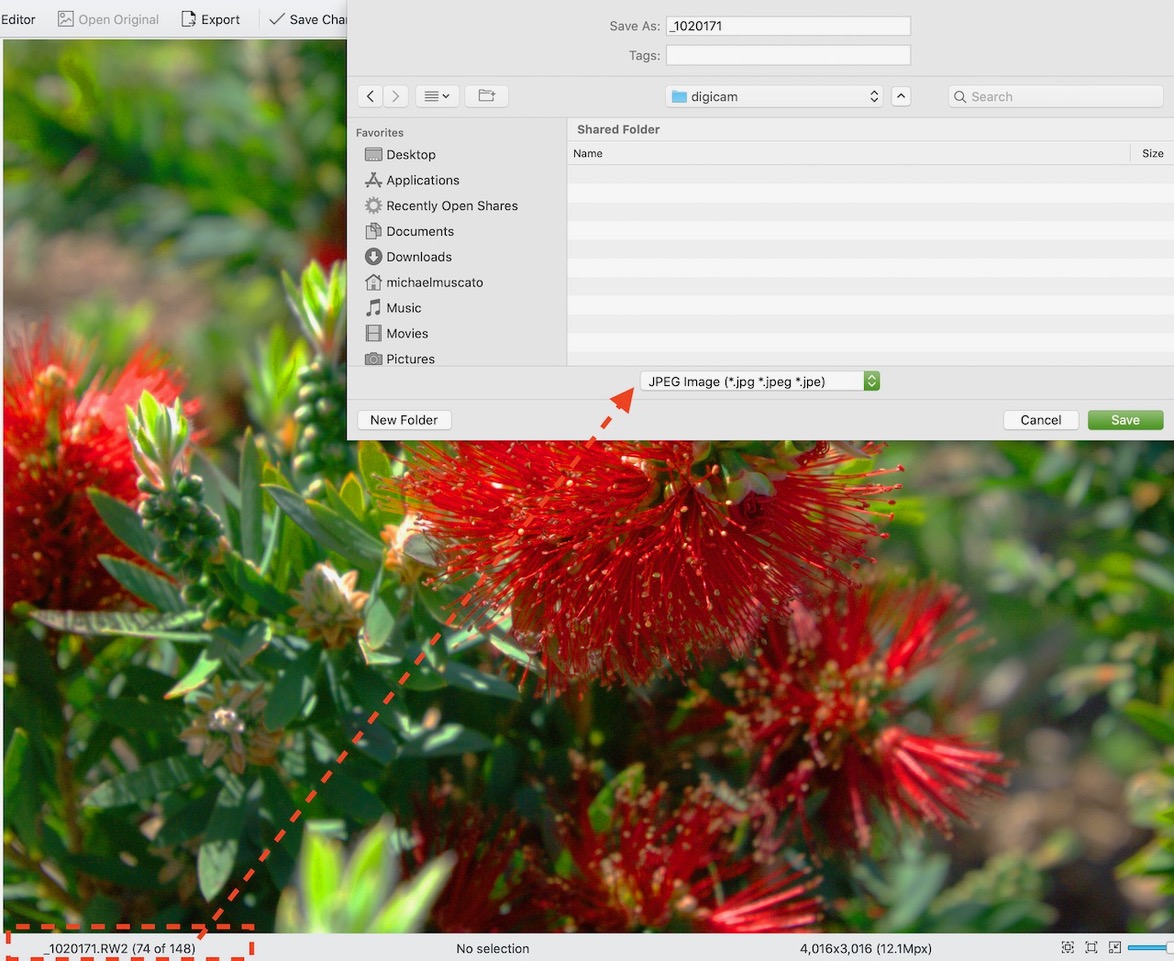This screenshot has width=1174, height=961.
Task: Click the new folder icon in dialog toolbar
Action: coord(486,96)
